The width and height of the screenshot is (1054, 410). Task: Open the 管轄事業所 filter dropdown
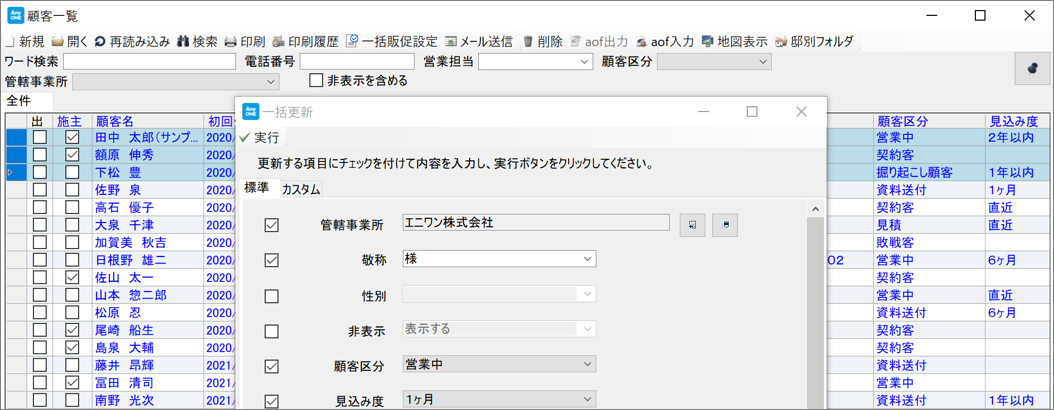271,81
